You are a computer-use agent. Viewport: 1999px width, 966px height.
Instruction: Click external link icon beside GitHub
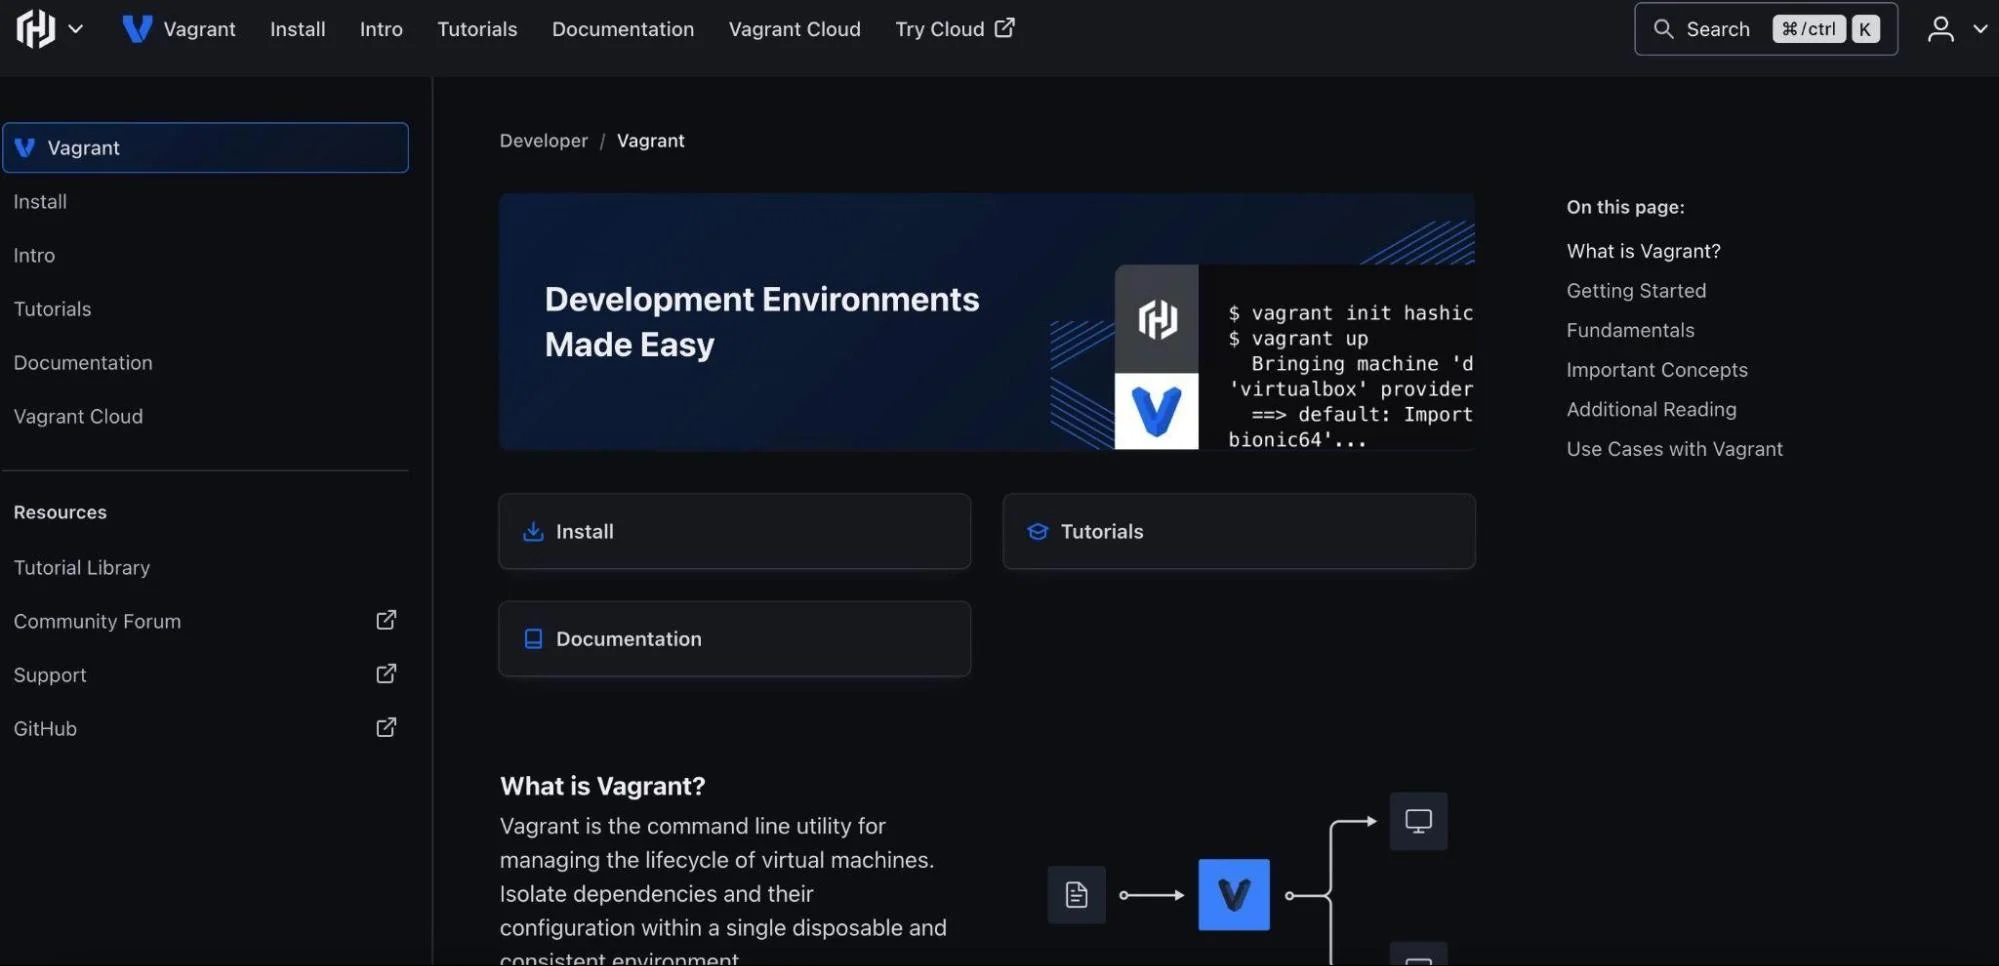point(386,727)
